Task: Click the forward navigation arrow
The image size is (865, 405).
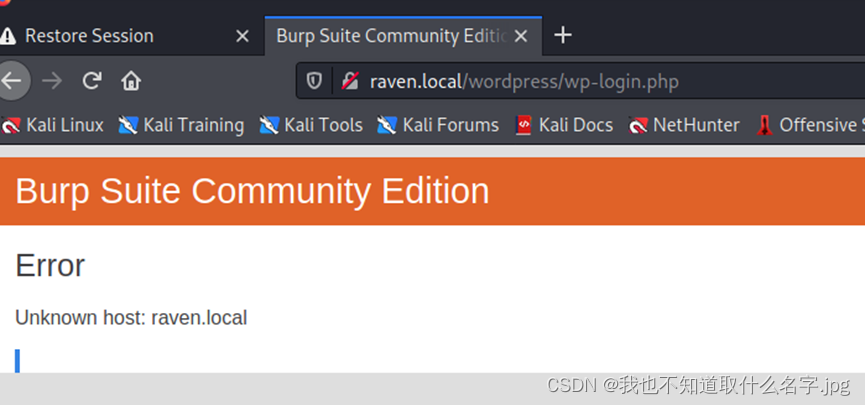Action: pos(52,81)
